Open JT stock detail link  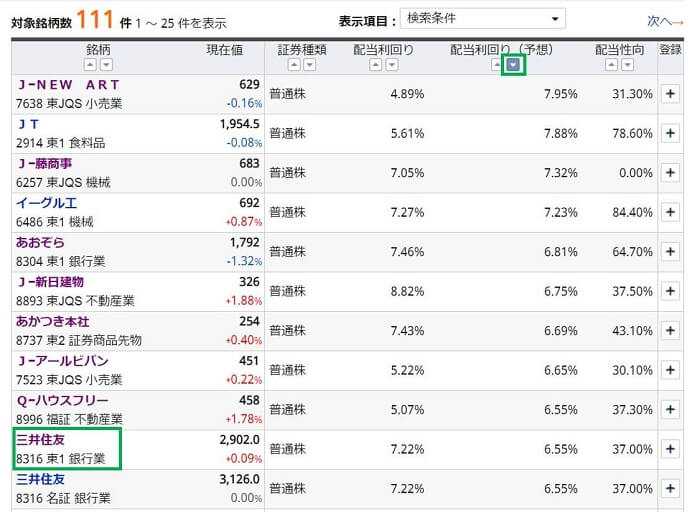coord(28,124)
